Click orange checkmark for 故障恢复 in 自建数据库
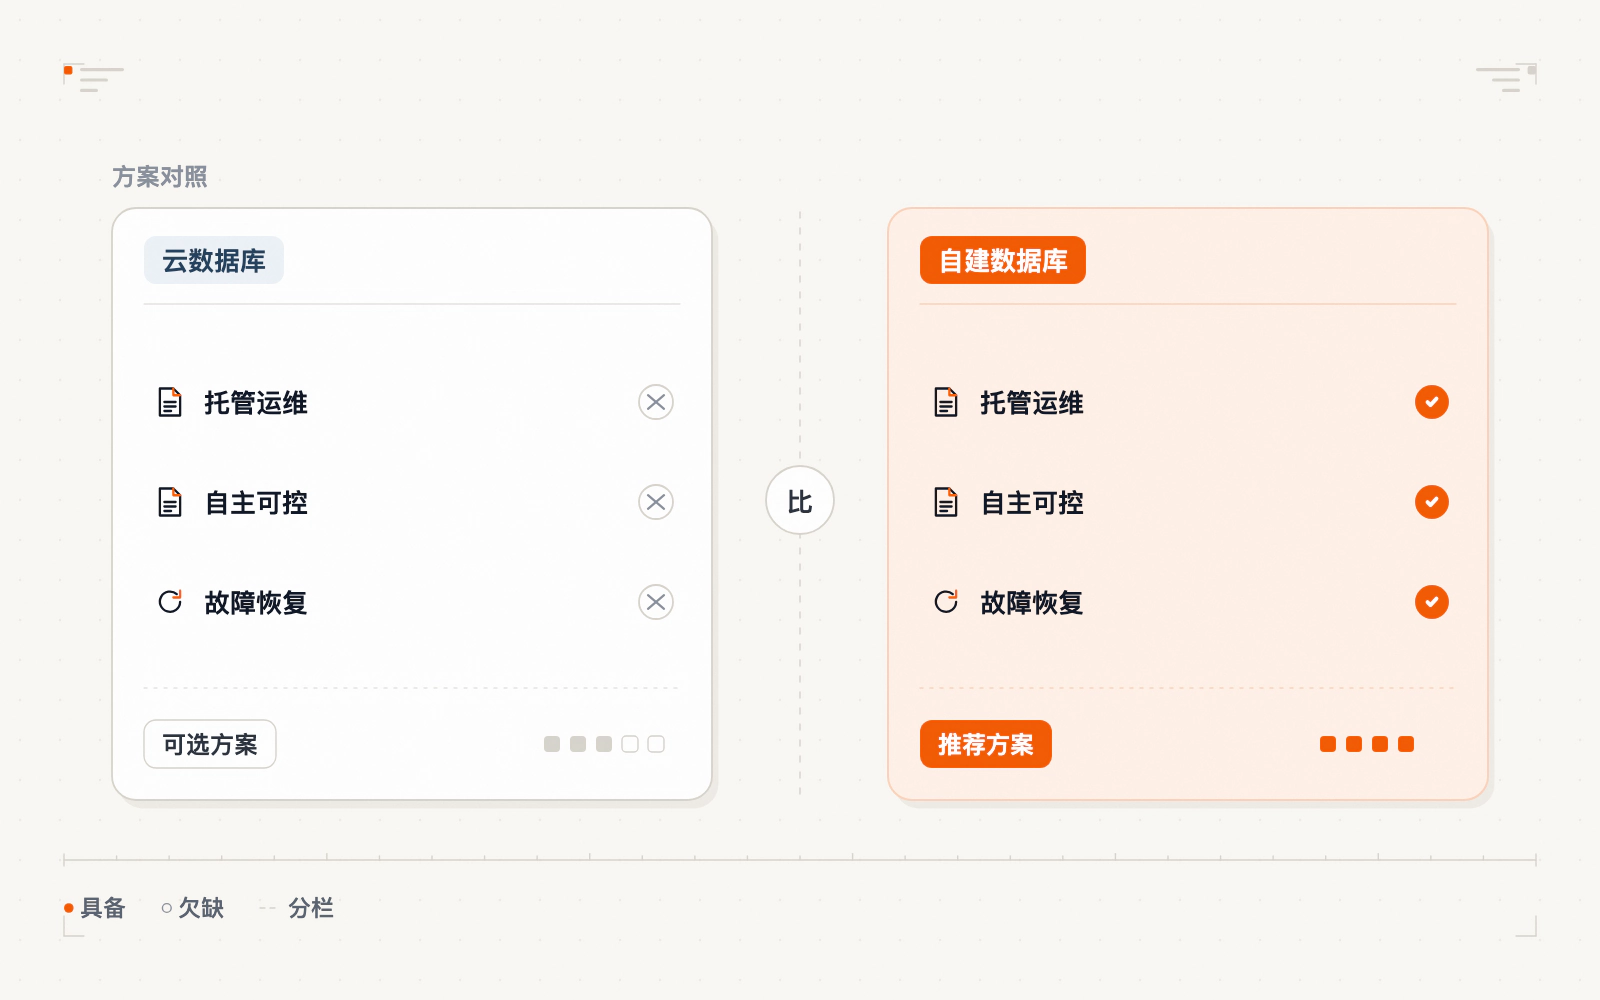 coord(1432,602)
